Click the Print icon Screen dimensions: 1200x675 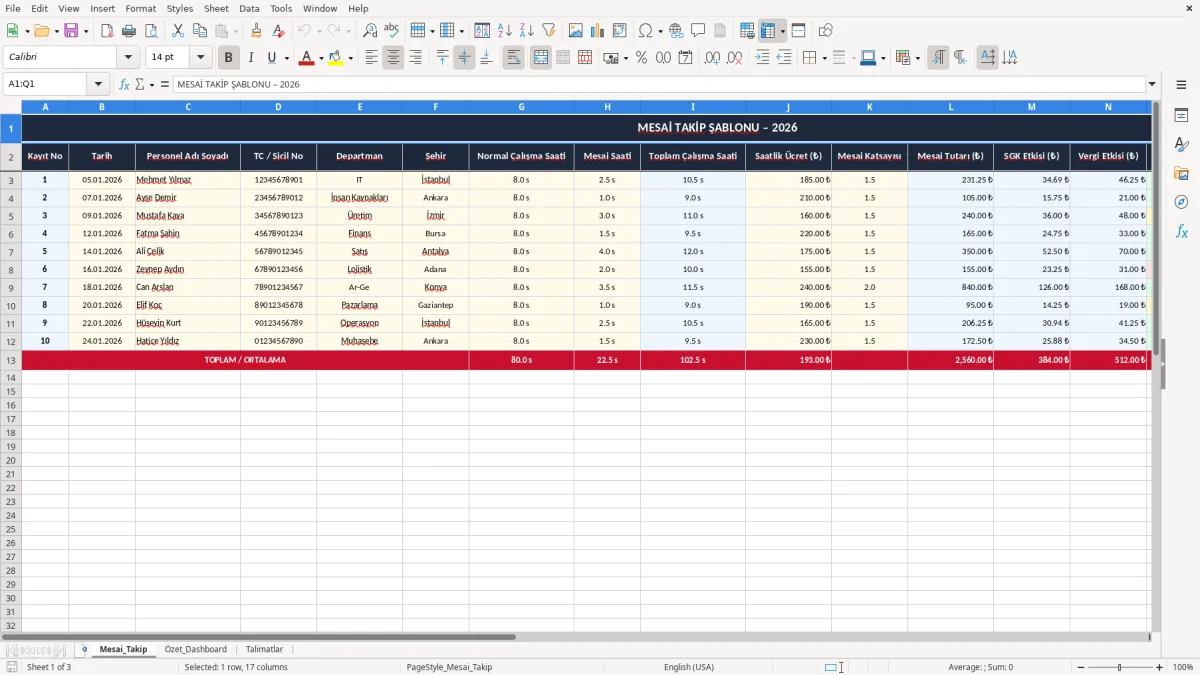click(129, 31)
